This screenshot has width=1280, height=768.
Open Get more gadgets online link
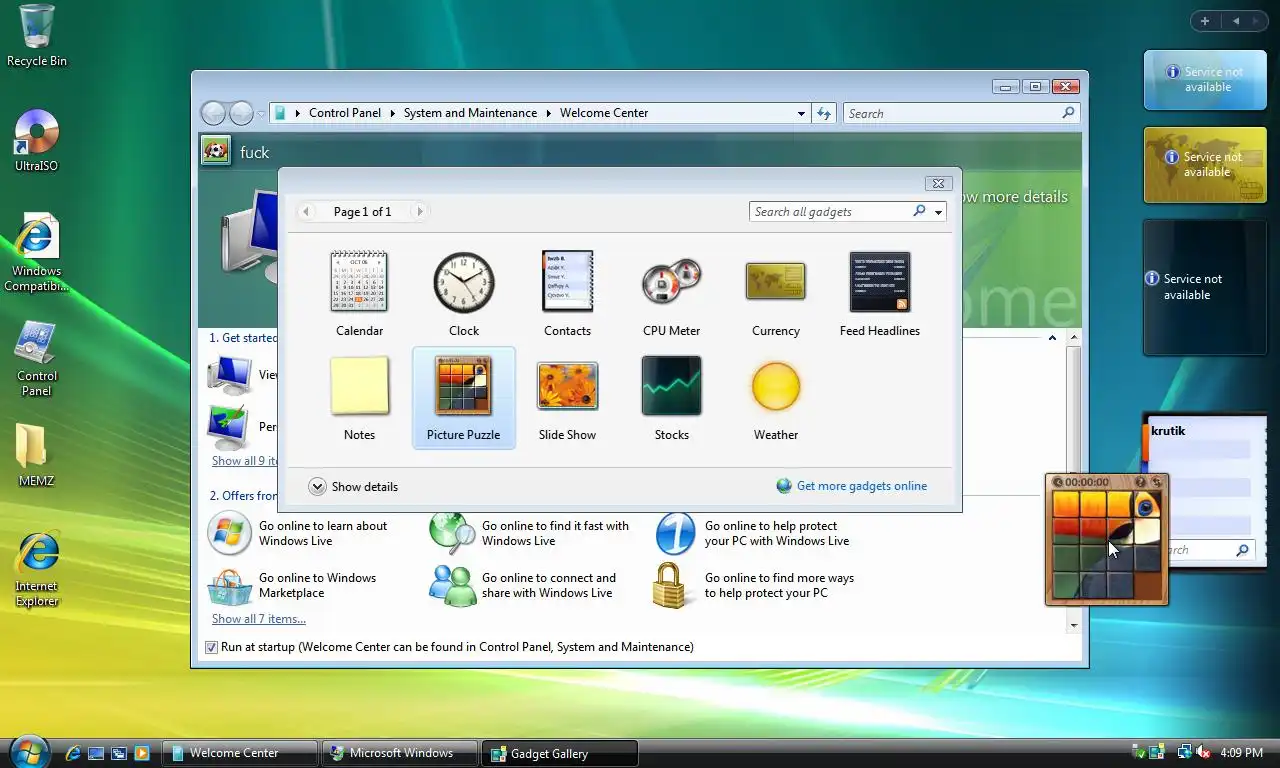click(x=852, y=486)
